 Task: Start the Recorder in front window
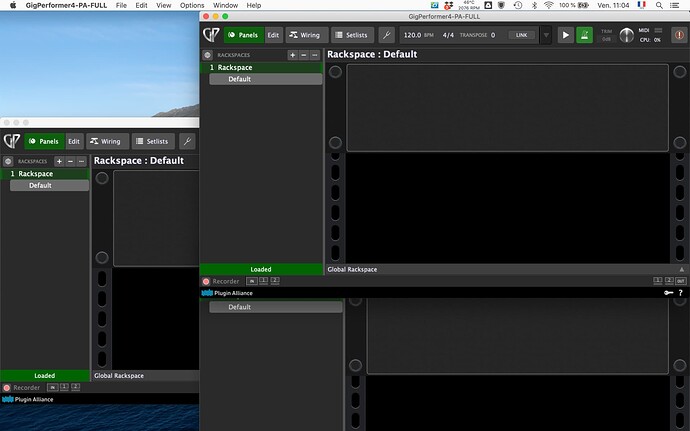206,281
